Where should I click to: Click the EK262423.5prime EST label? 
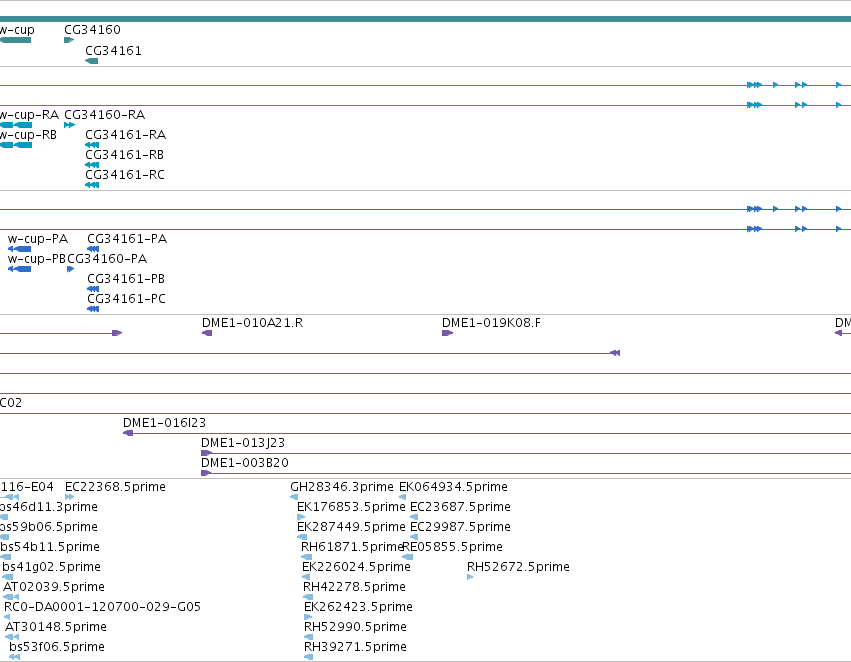[x=358, y=607]
